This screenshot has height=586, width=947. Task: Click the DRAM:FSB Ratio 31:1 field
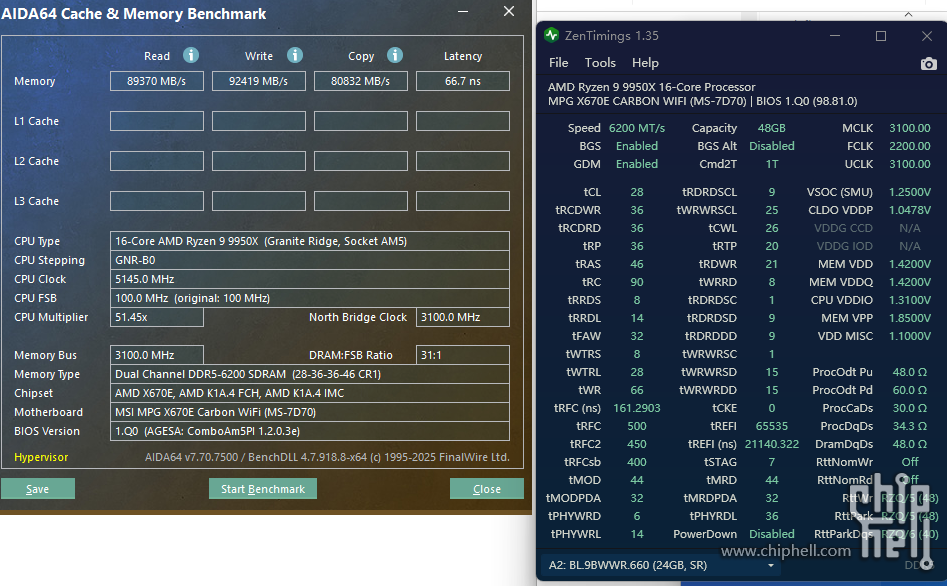[x=463, y=355]
